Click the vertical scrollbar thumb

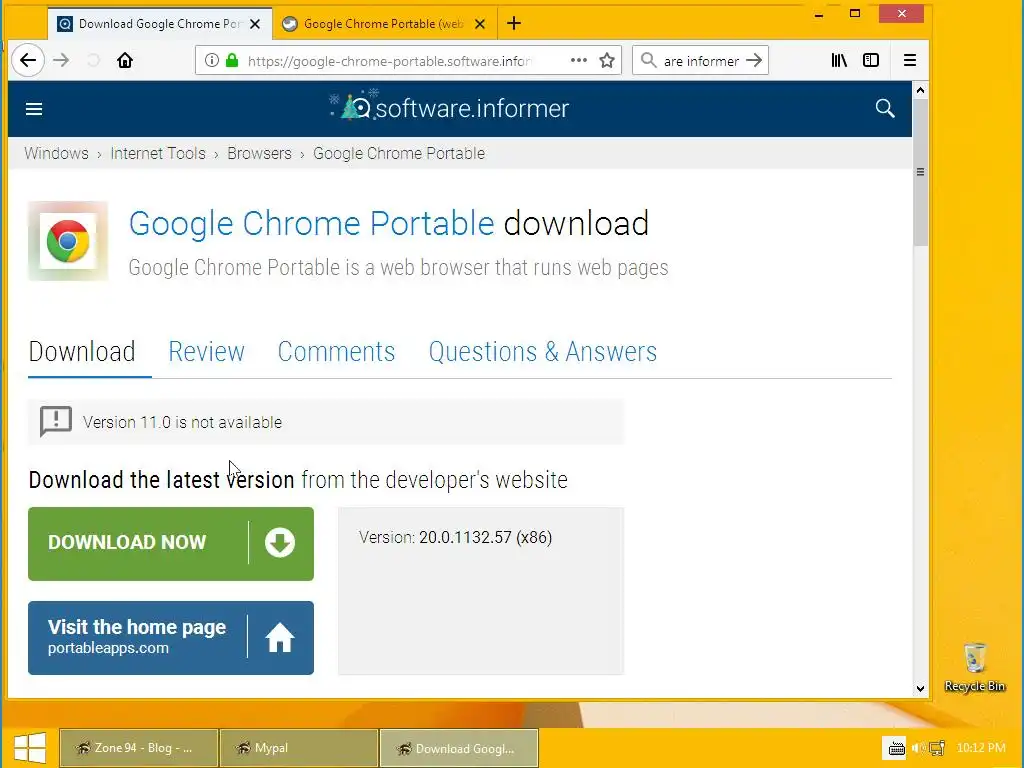point(920,172)
